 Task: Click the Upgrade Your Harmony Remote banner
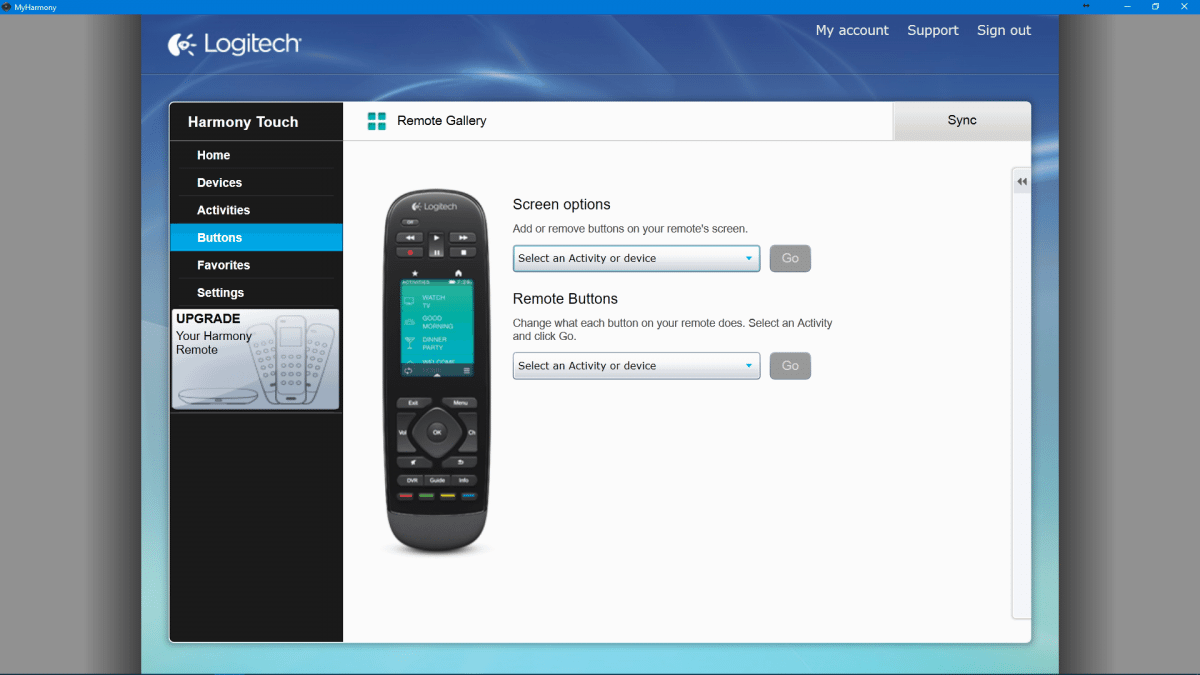coord(255,359)
